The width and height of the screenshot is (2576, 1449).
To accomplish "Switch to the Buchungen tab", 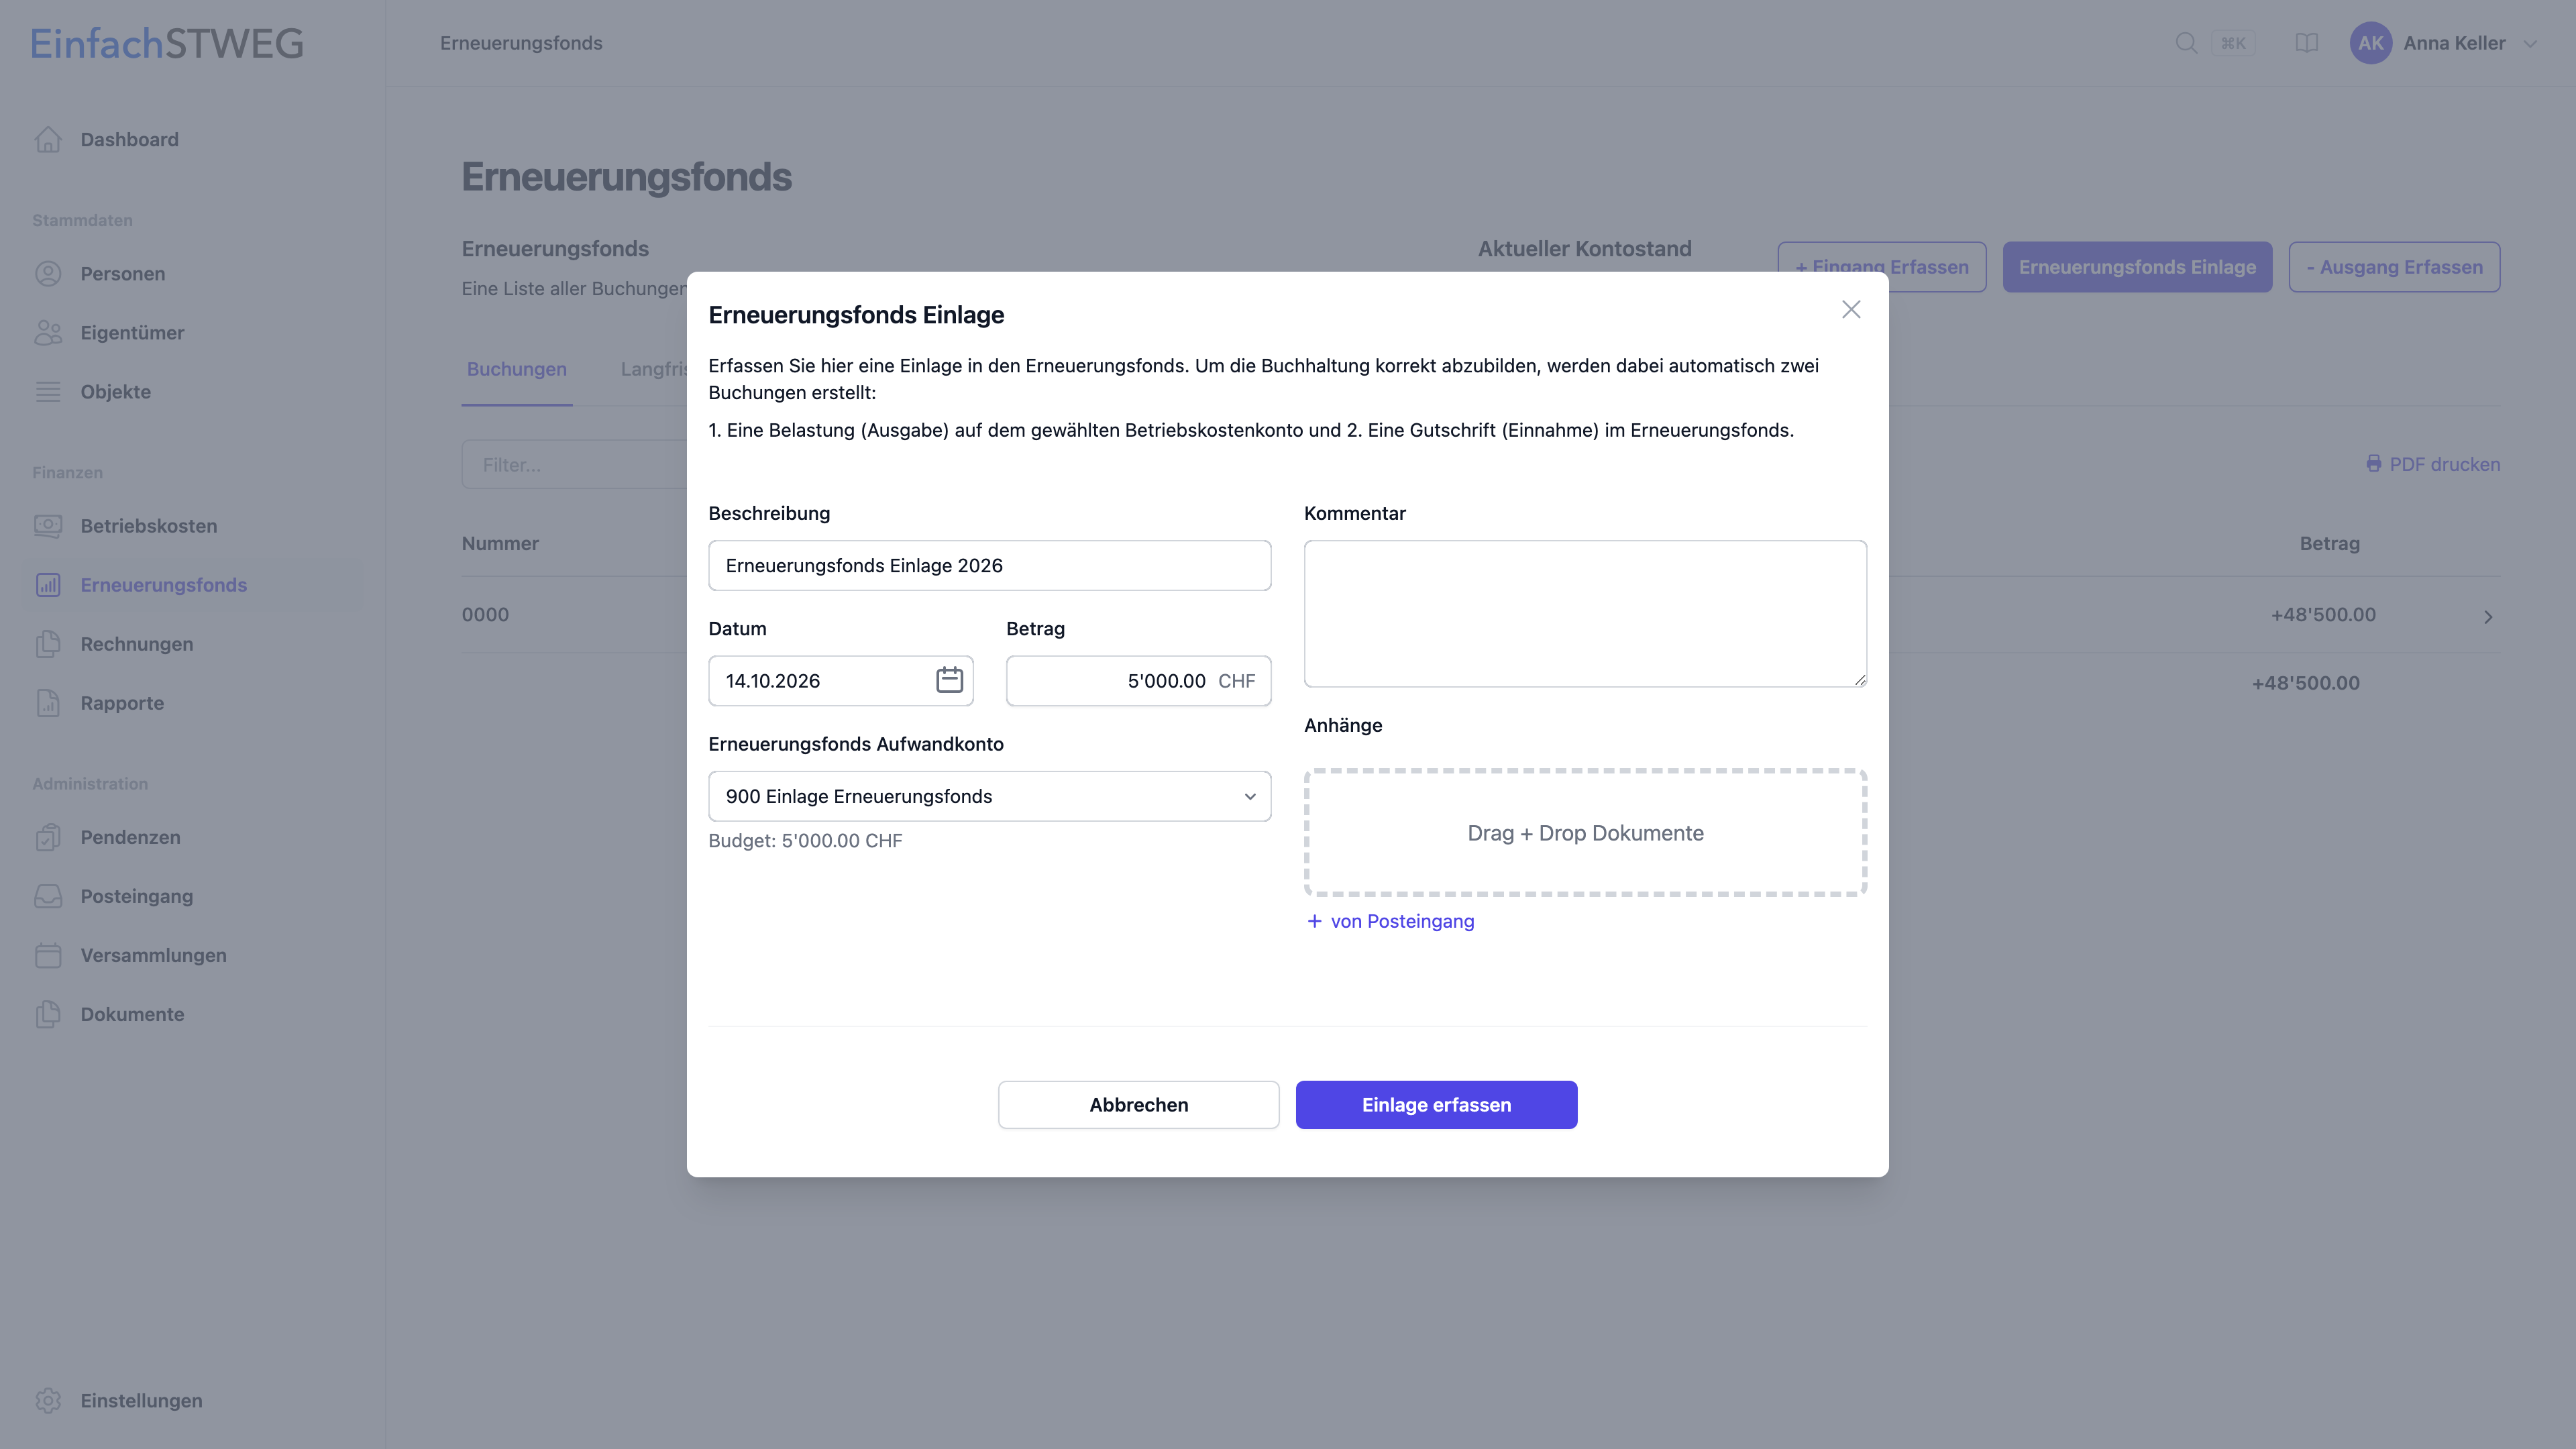I will click(516, 369).
